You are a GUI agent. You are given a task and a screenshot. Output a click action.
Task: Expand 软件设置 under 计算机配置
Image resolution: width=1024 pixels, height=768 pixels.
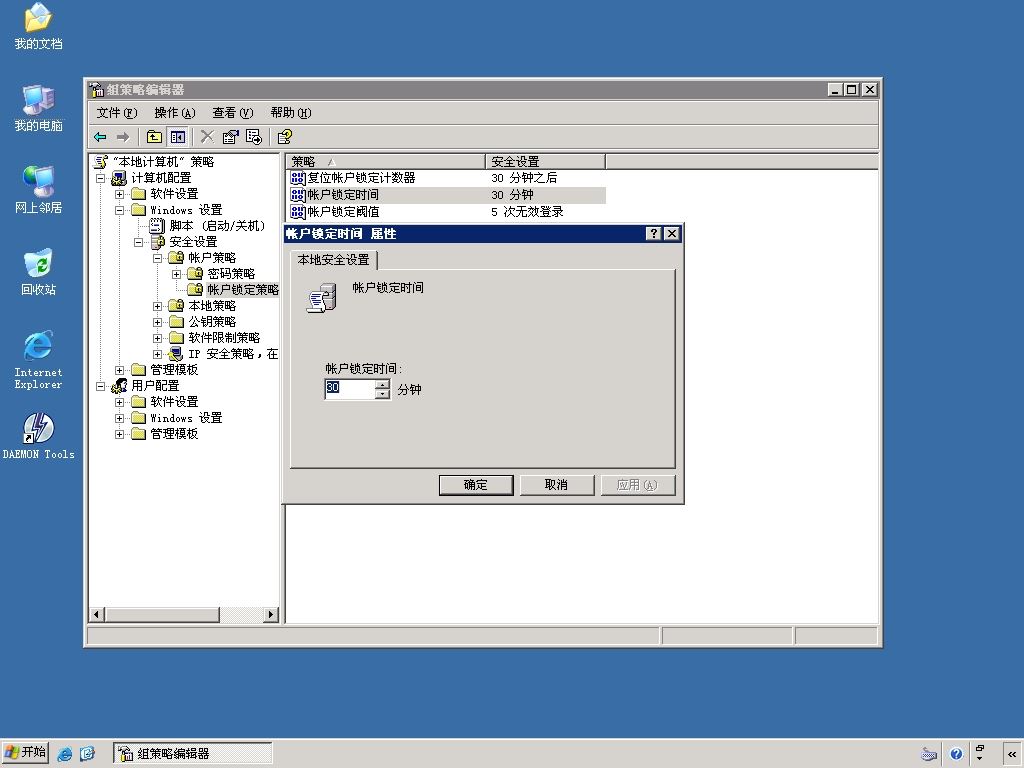pyautogui.click(x=120, y=194)
